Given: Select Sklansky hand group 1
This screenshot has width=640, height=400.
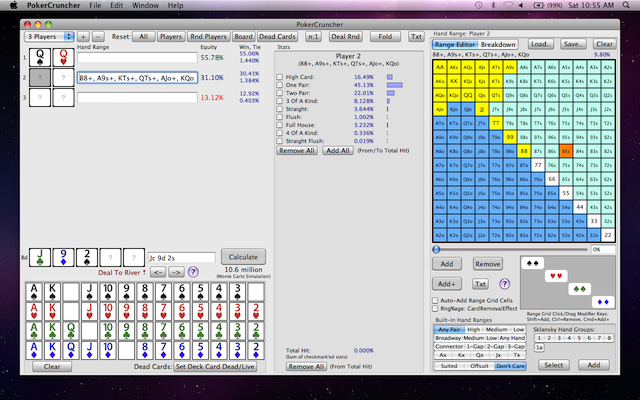Looking at the screenshot, I should tap(539, 338).
